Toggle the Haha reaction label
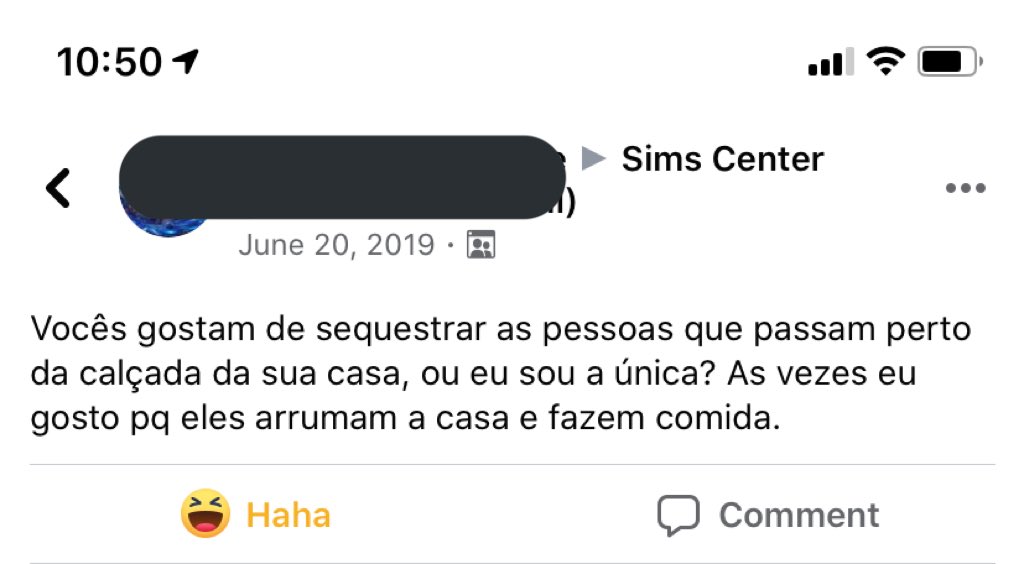Screen dimensions: 1024x564 [288, 515]
